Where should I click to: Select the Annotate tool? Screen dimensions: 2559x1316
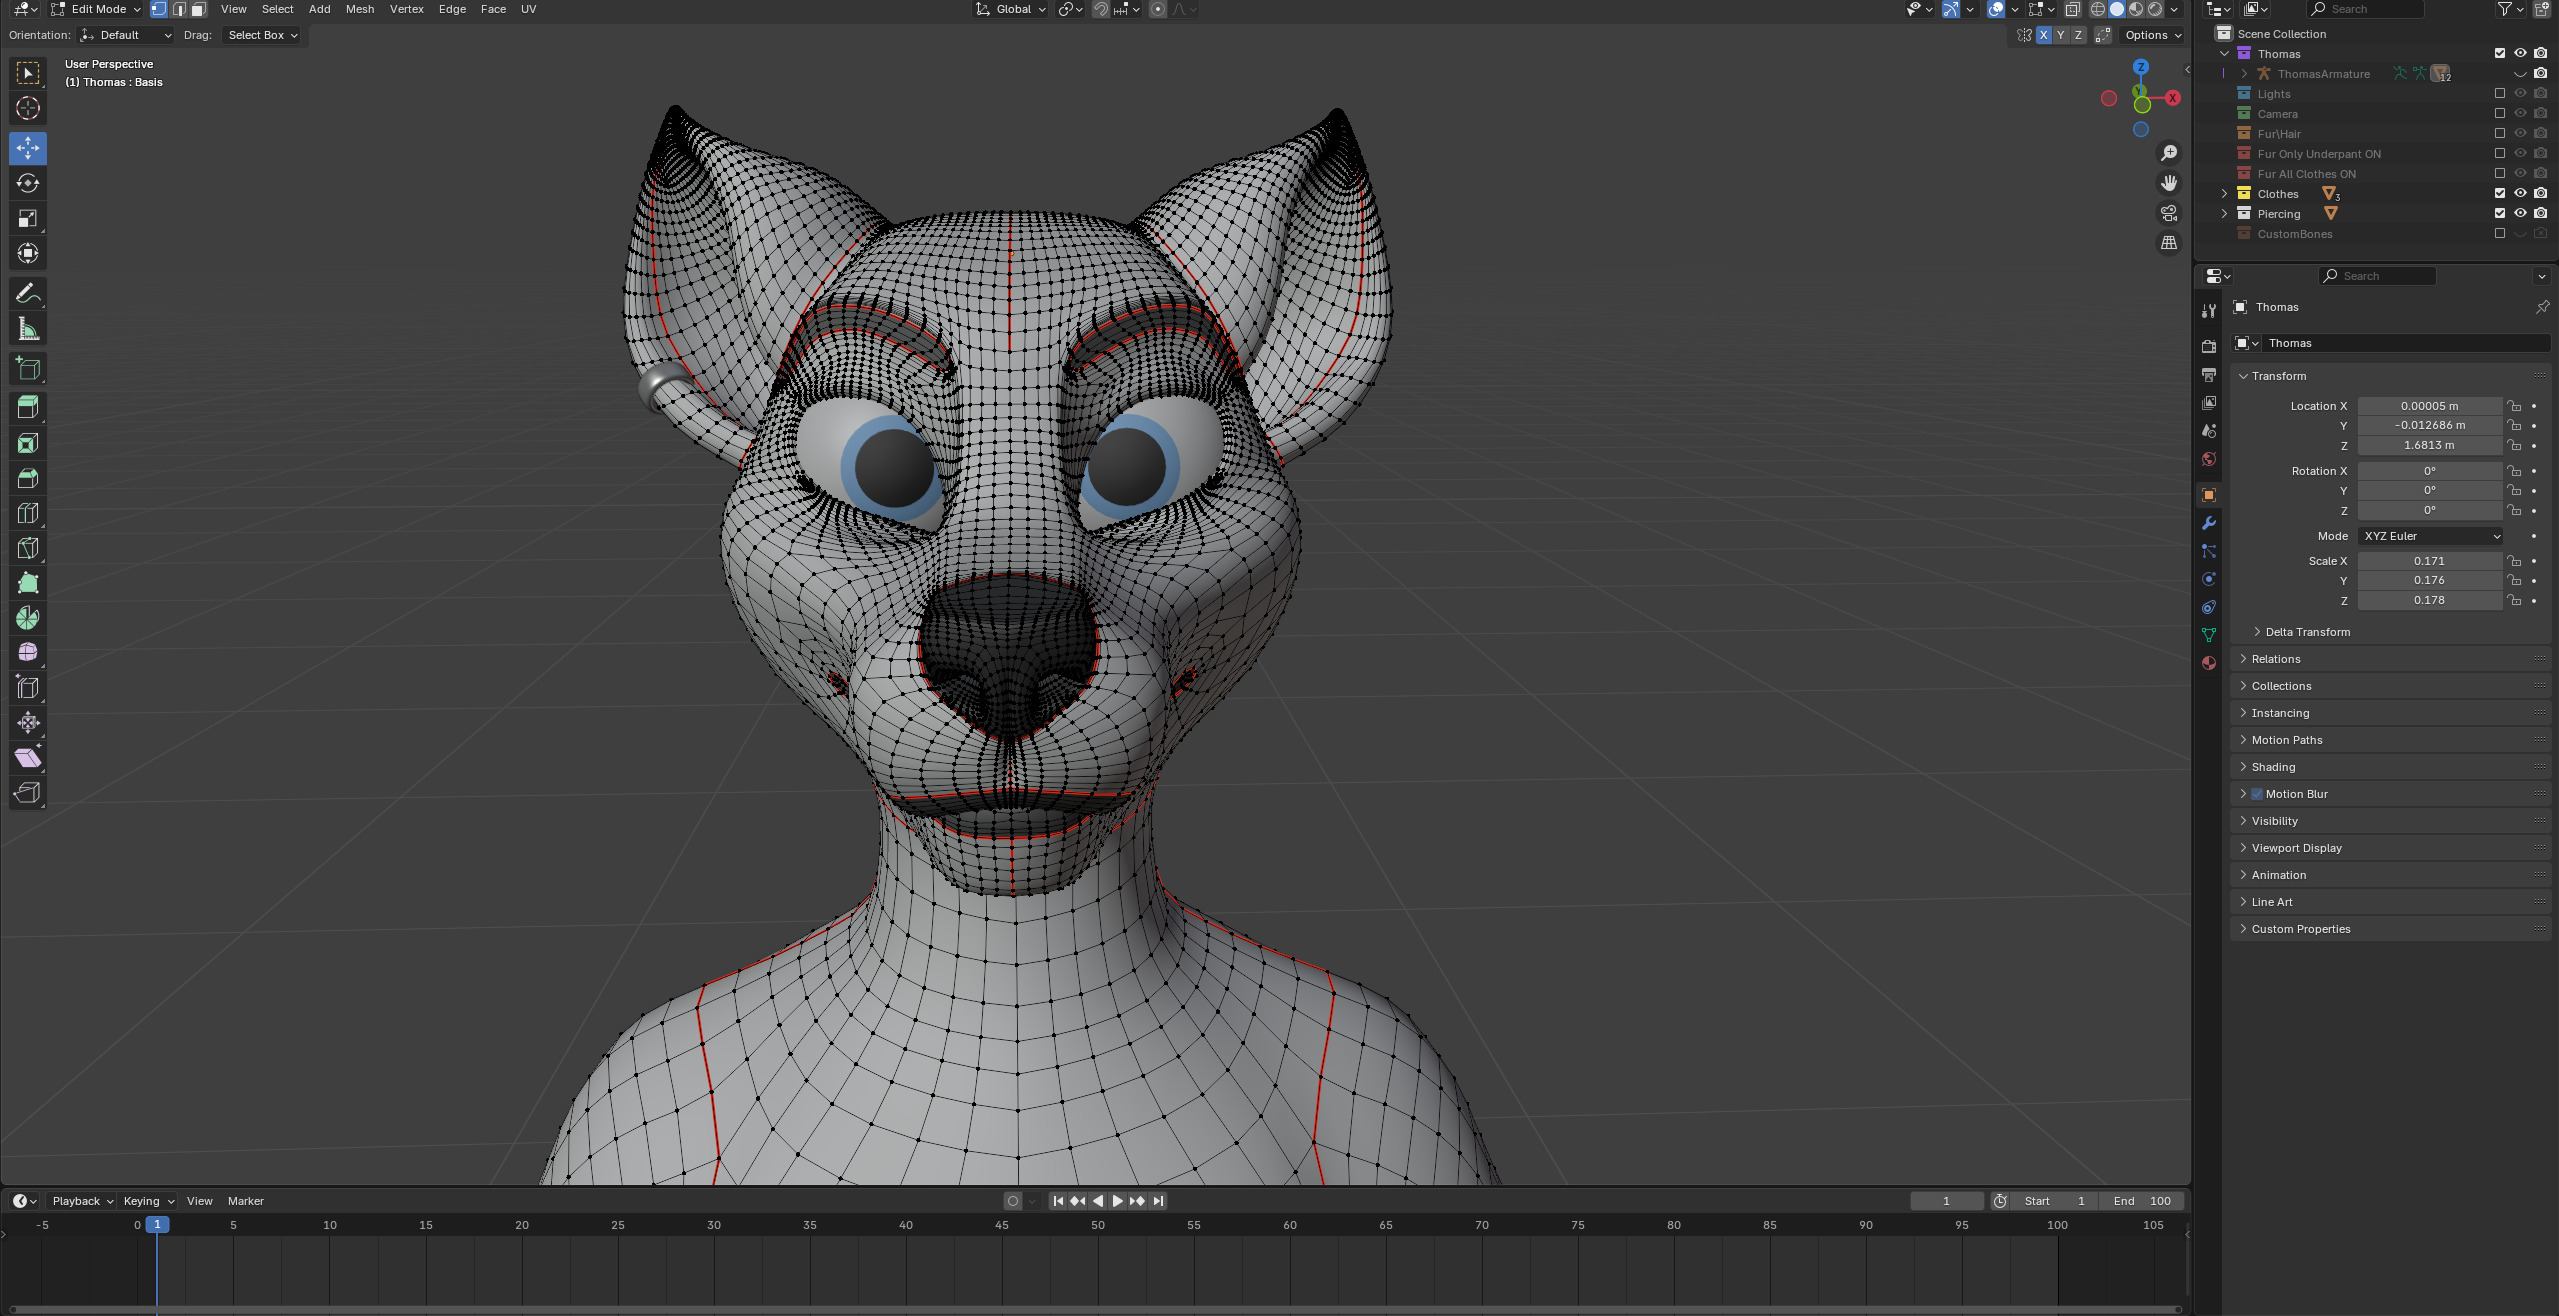pyautogui.click(x=28, y=294)
